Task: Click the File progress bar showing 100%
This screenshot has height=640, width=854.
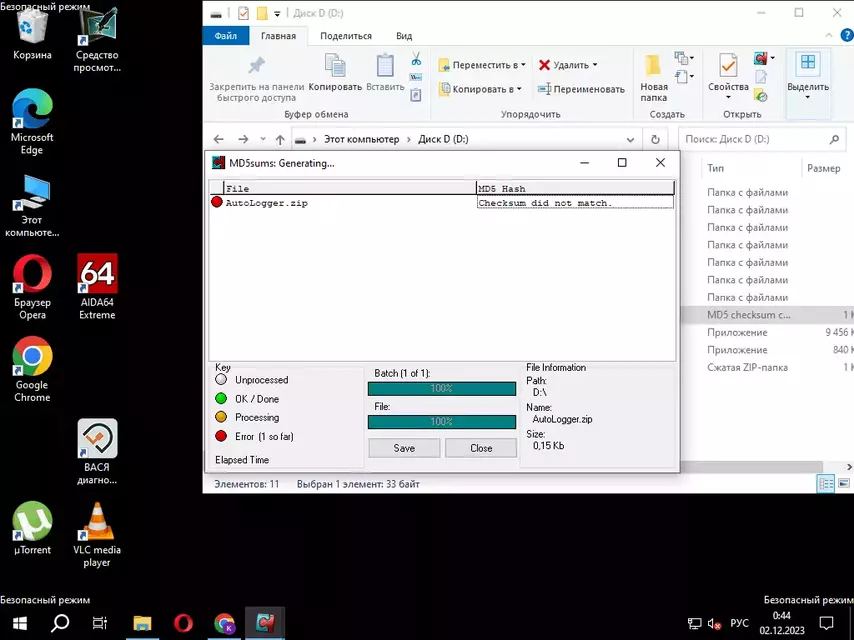Action: click(x=441, y=422)
